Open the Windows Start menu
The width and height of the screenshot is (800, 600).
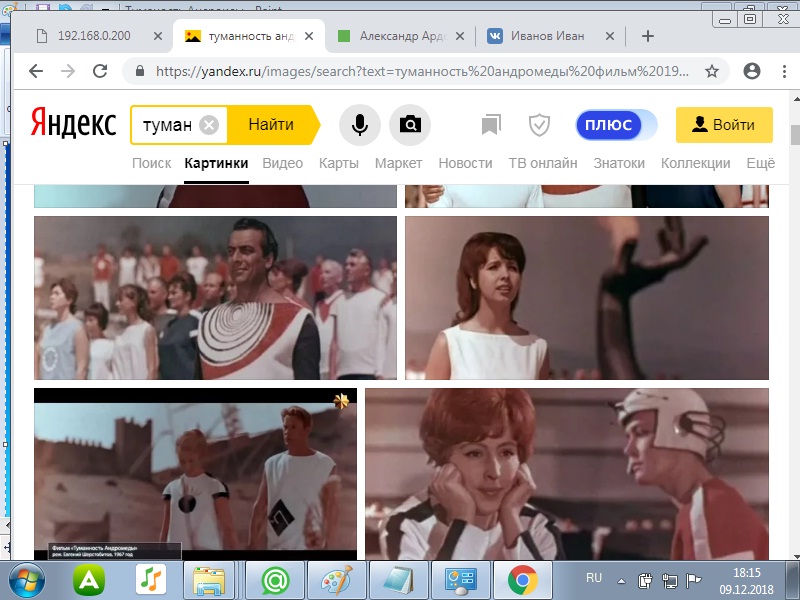tap(26, 581)
